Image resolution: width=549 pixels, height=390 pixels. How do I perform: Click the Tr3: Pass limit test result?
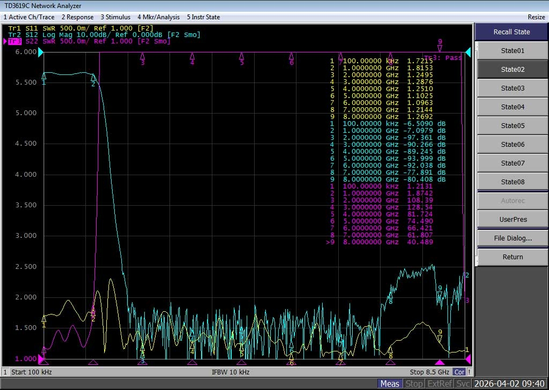[443, 58]
